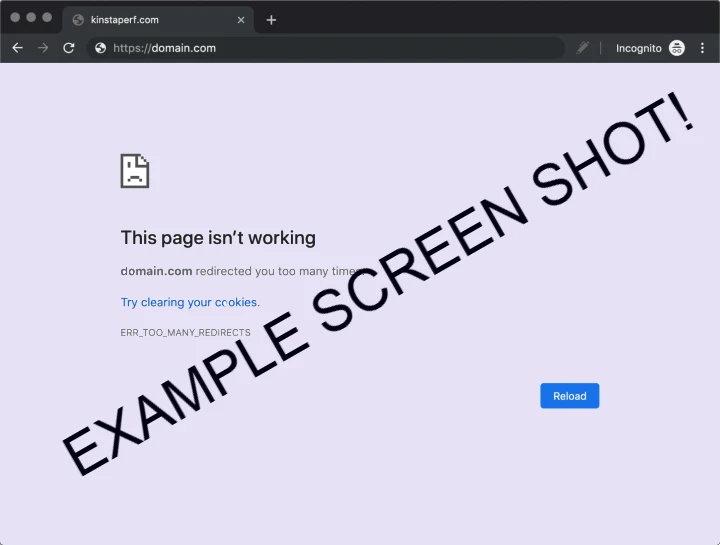This screenshot has height=545, width=720.
Task: Open the Incognito profile icon
Action: (x=677, y=48)
